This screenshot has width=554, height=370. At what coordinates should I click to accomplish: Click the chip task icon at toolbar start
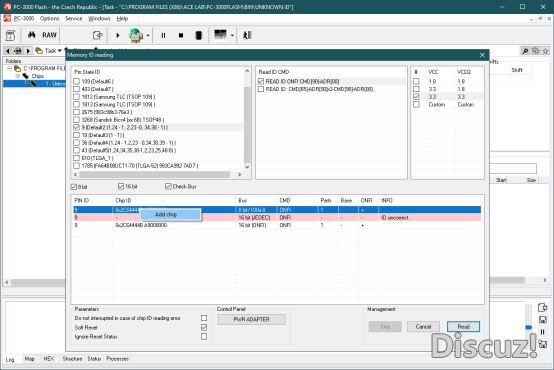(x=11, y=35)
